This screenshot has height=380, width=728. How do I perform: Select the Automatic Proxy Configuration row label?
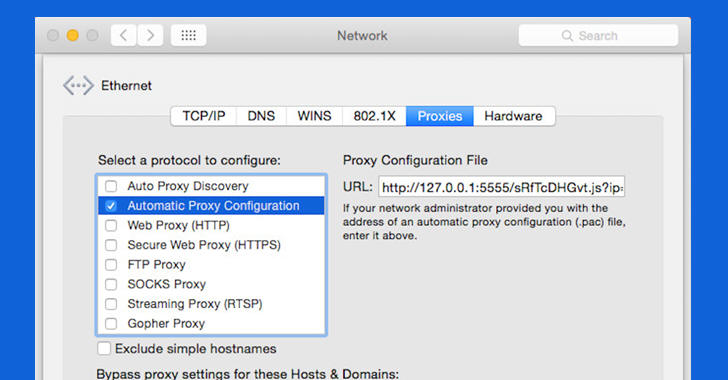coord(214,206)
